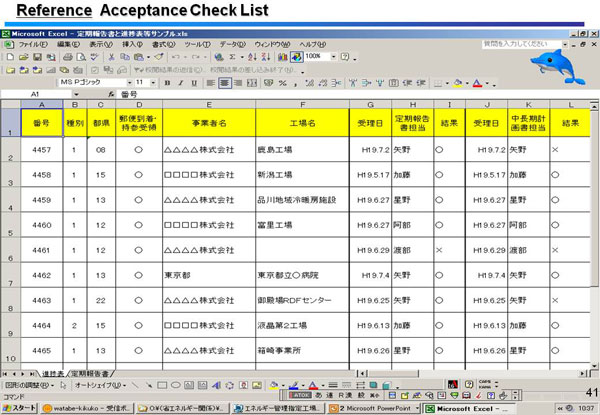Click column G header
Screen dimensions: 600x415
tap(370, 104)
